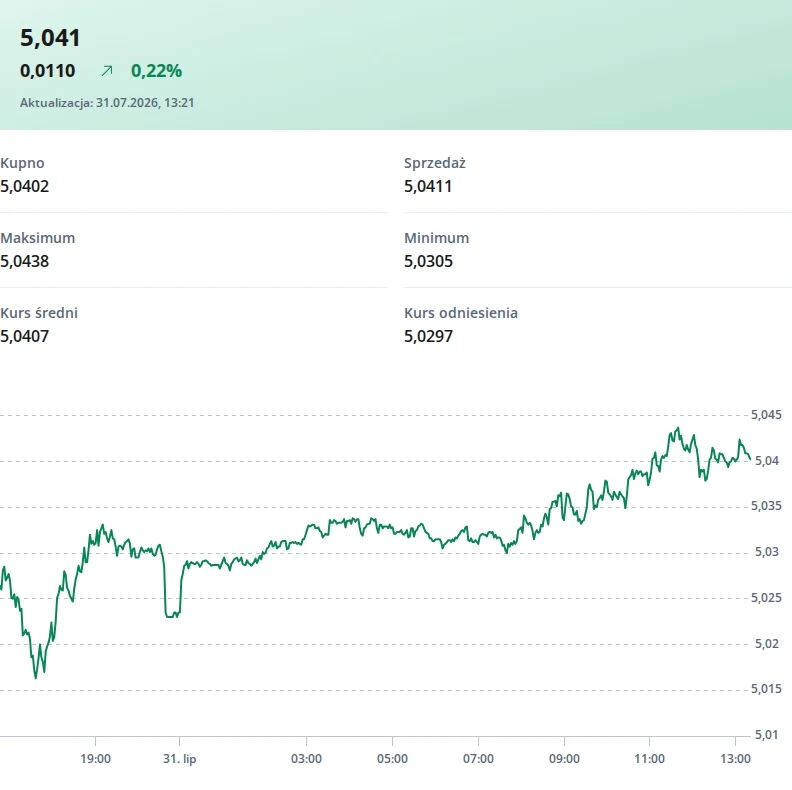Select the current rate value 5,041
This screenshot has width=792, height=790.
pos(50,38)
